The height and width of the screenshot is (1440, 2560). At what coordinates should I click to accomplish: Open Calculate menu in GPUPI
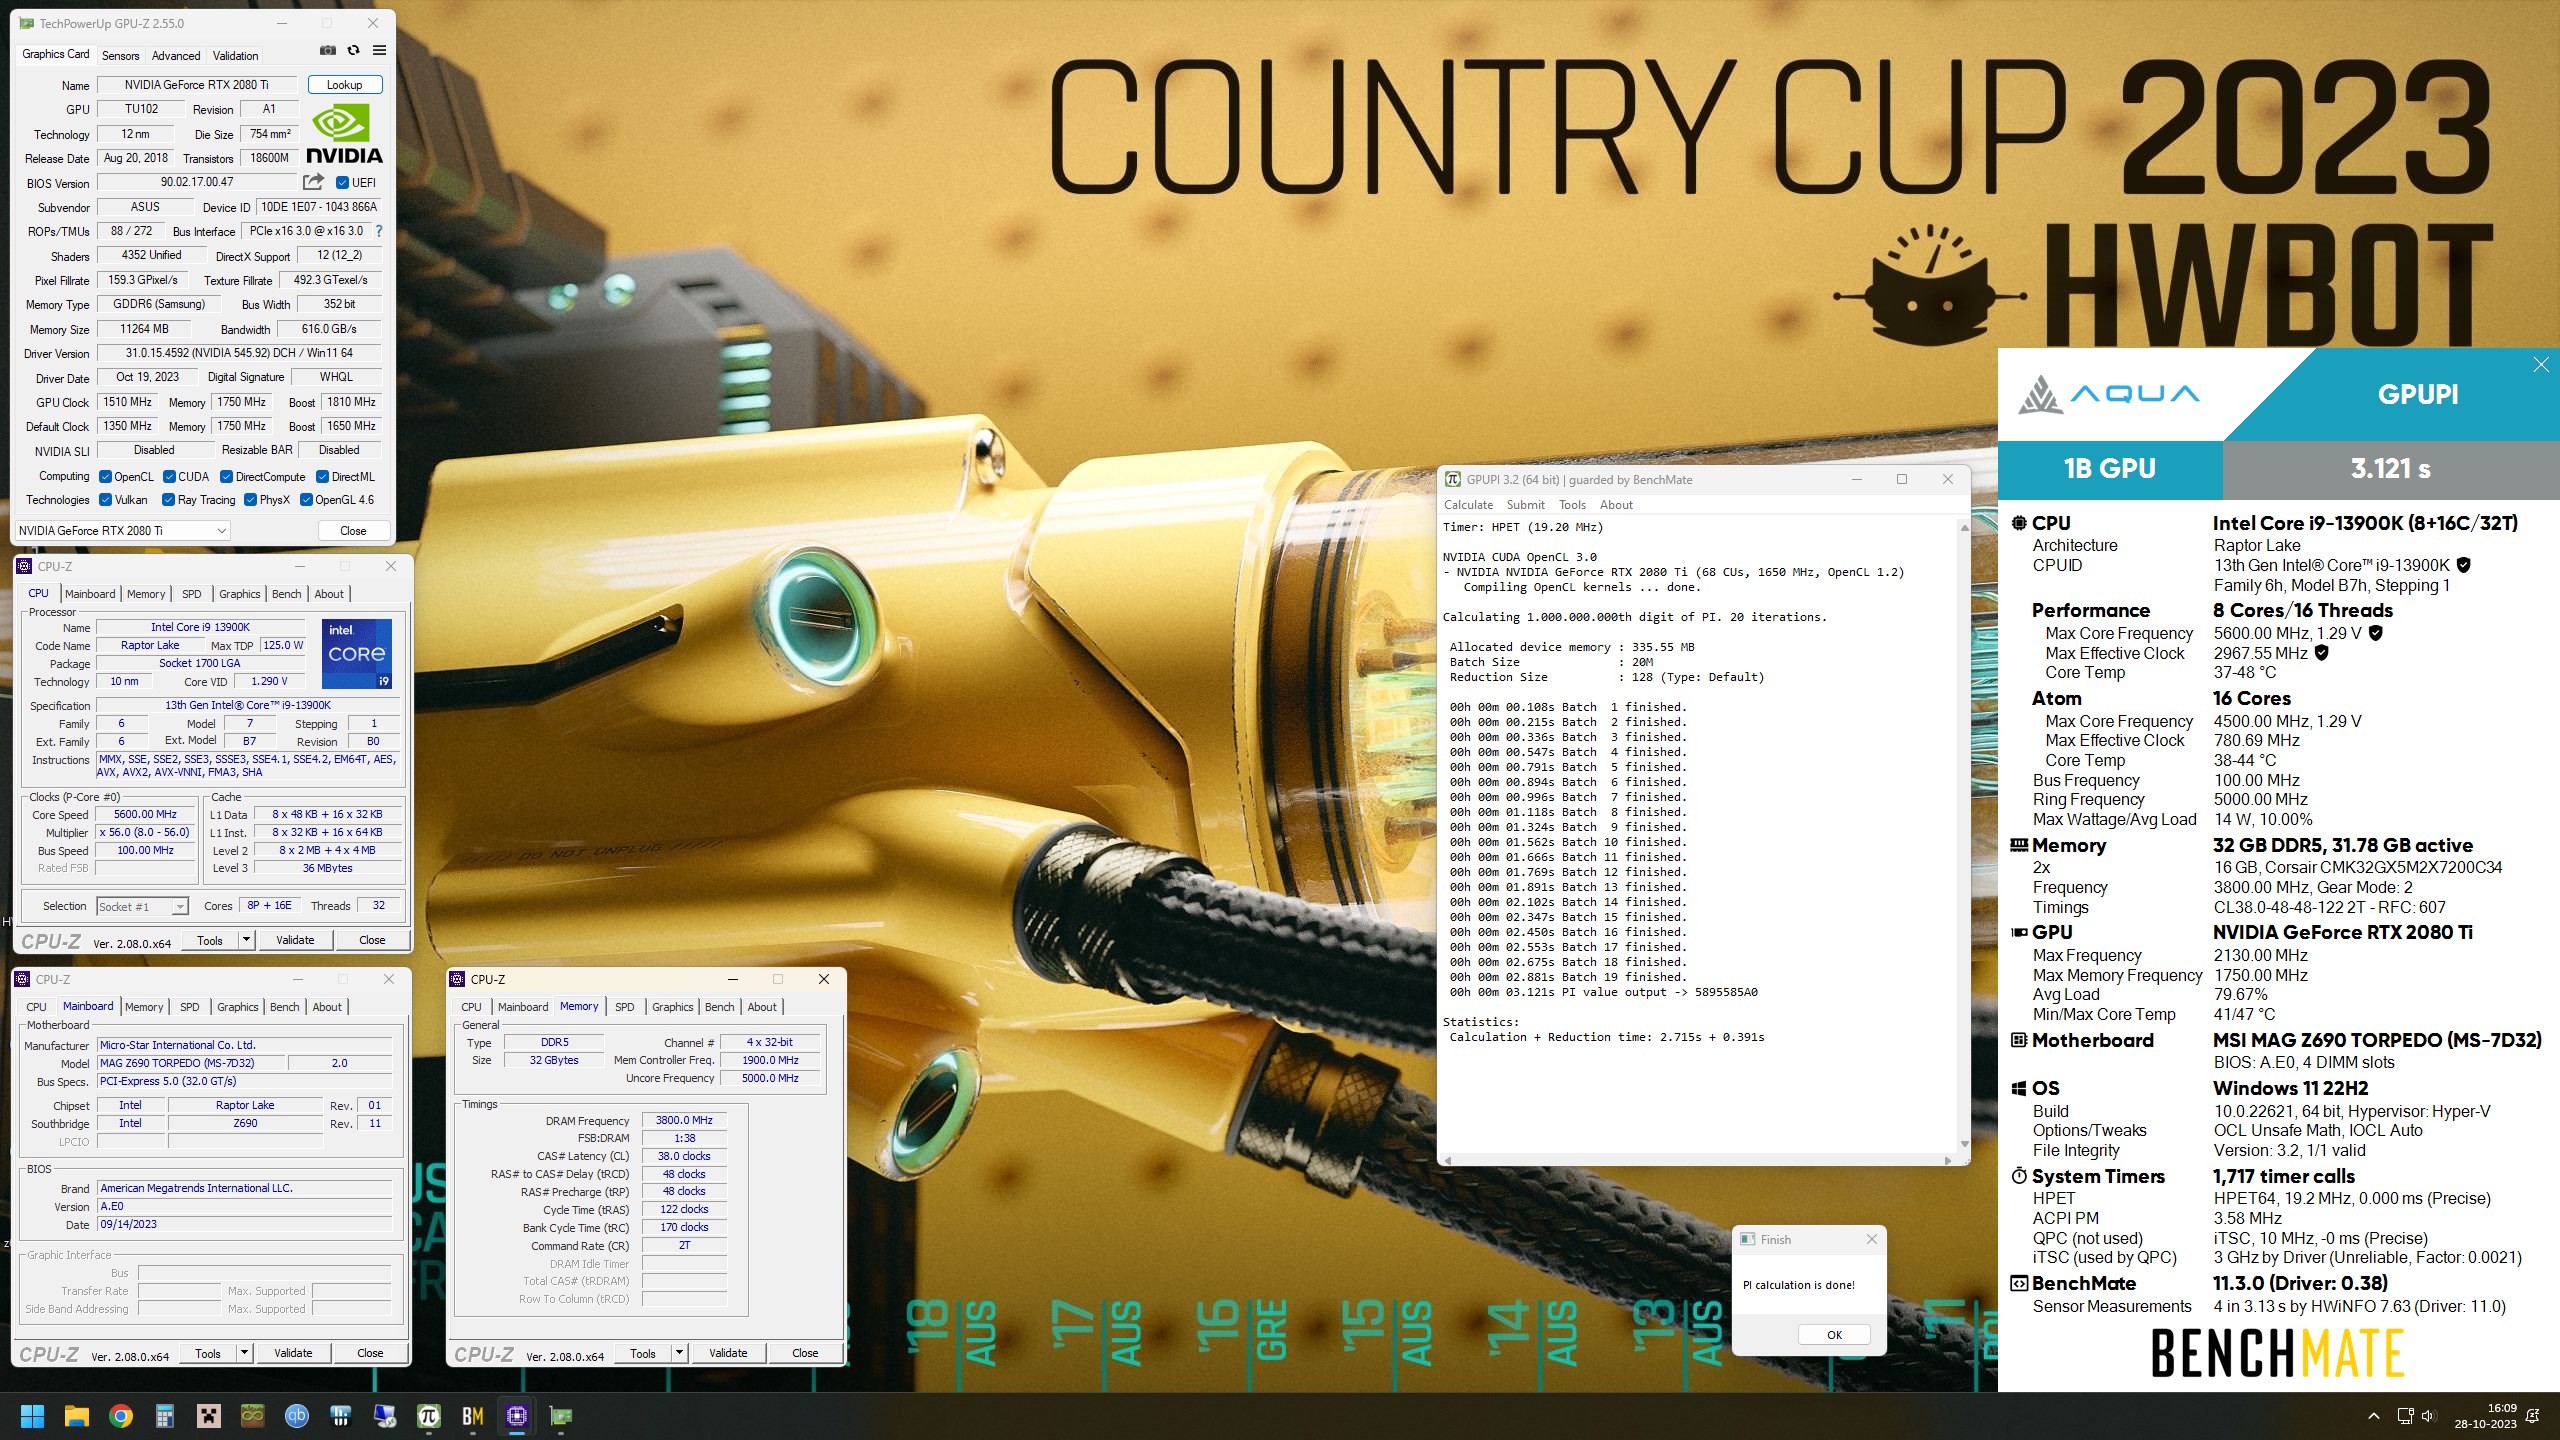1468,505
